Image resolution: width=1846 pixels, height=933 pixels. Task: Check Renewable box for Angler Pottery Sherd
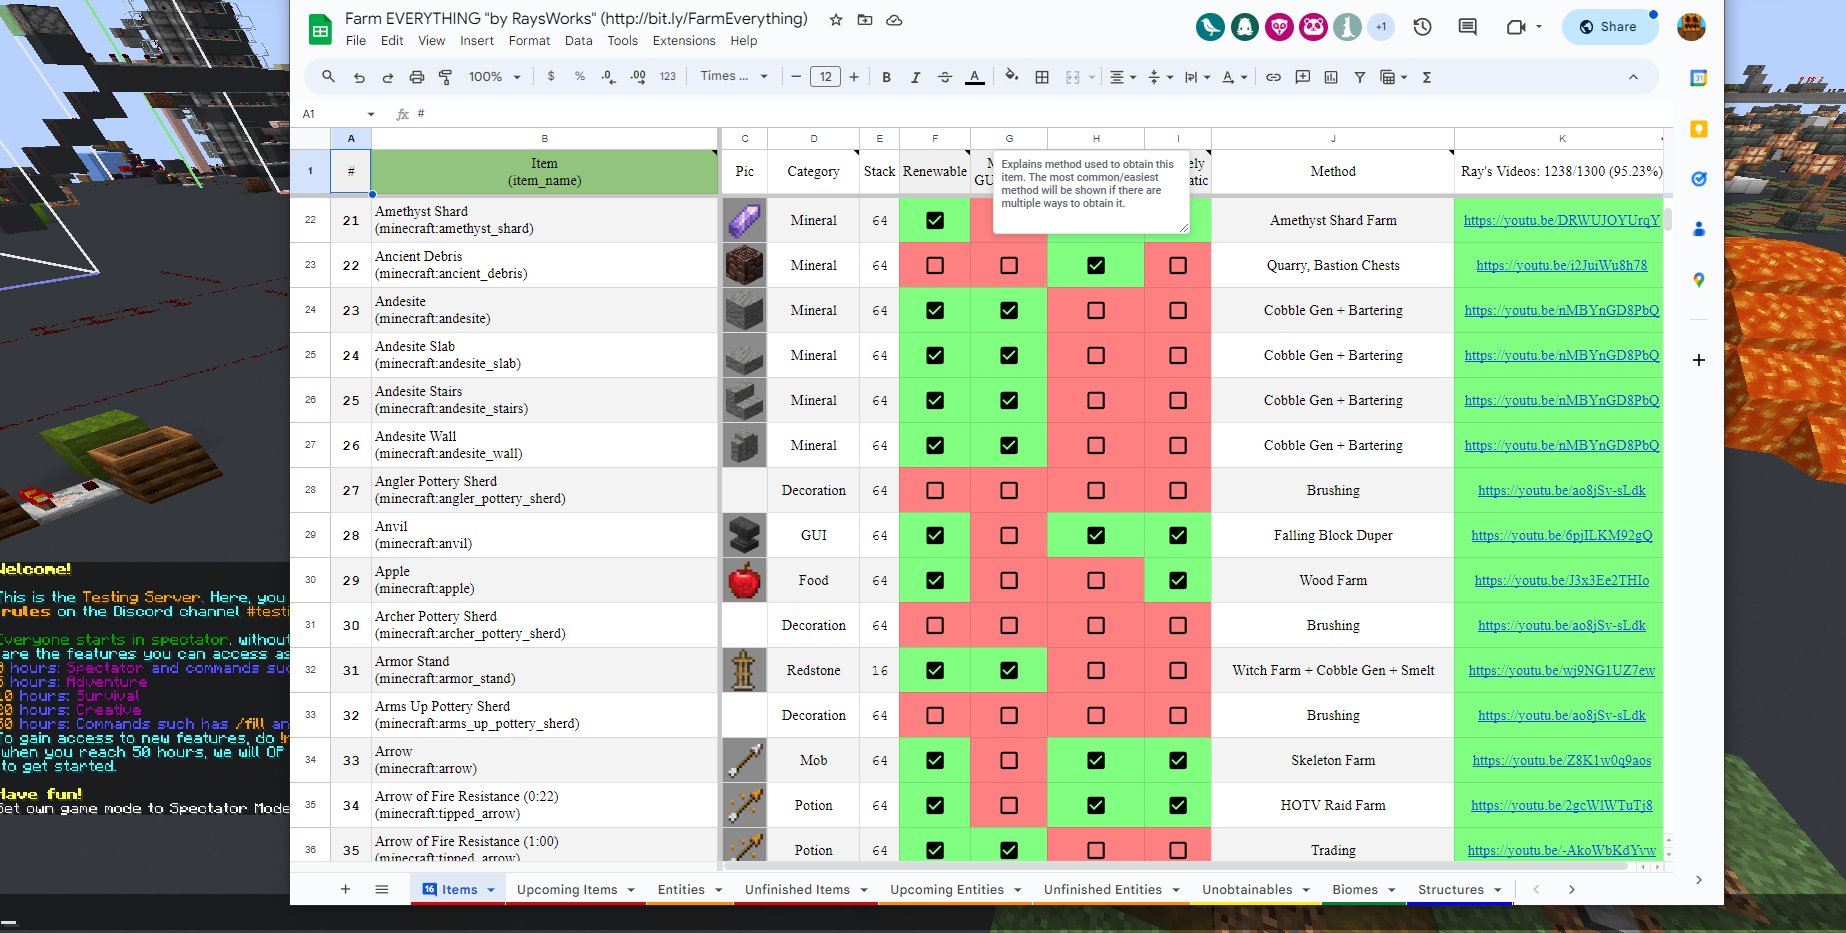(x=935, y=490)
